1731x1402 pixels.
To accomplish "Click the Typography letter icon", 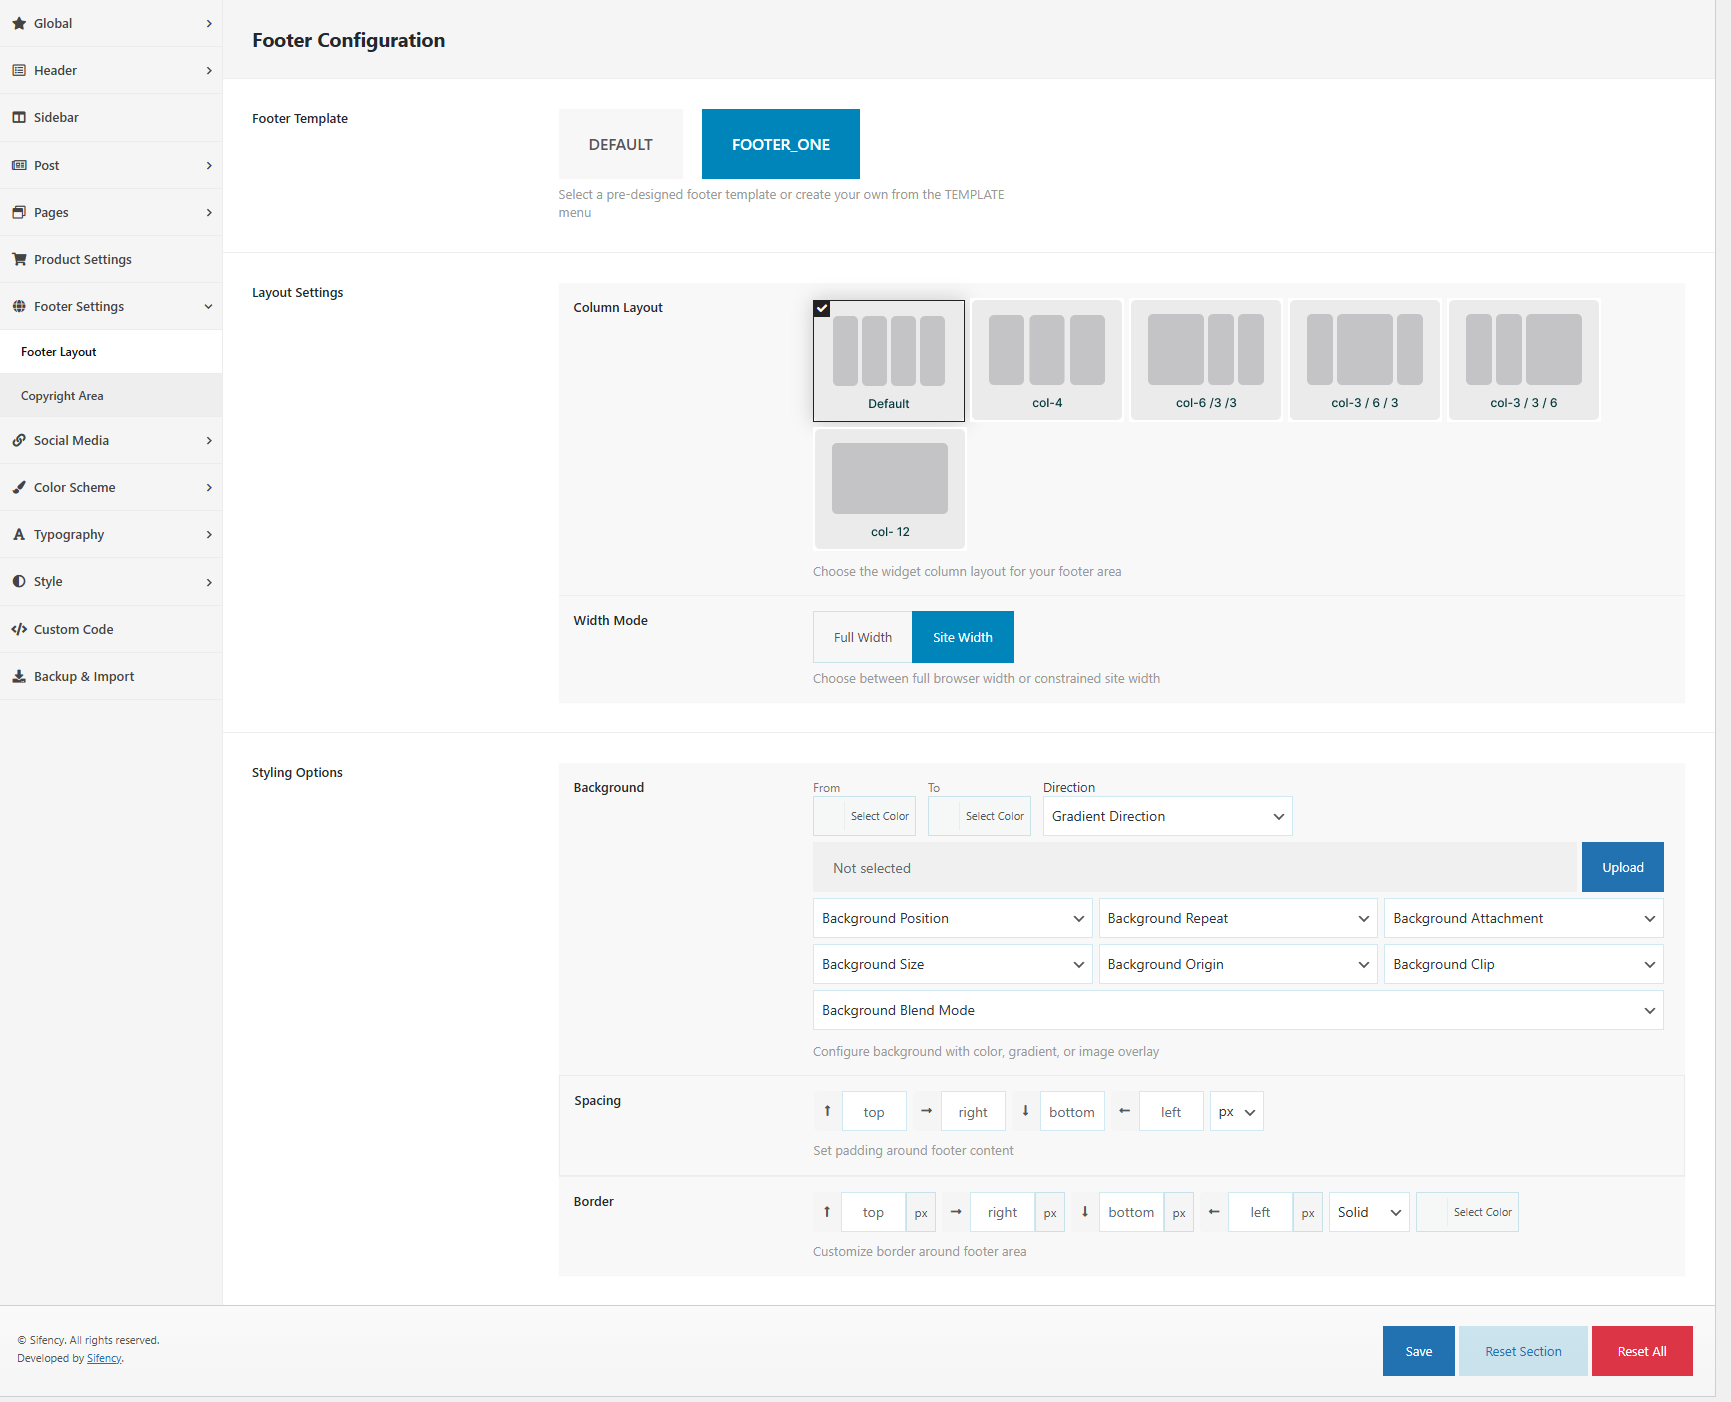I will point(19,534).
